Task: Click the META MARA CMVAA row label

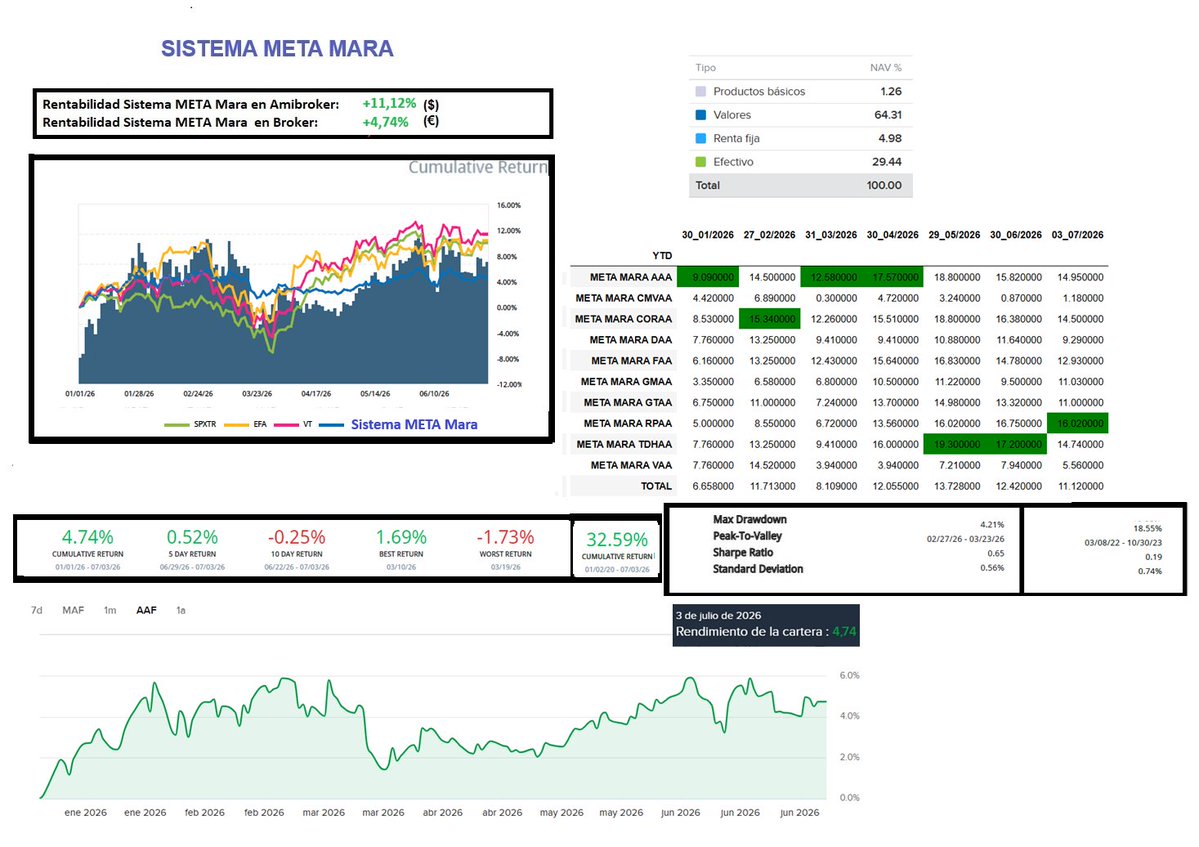Action: point(624,298)
